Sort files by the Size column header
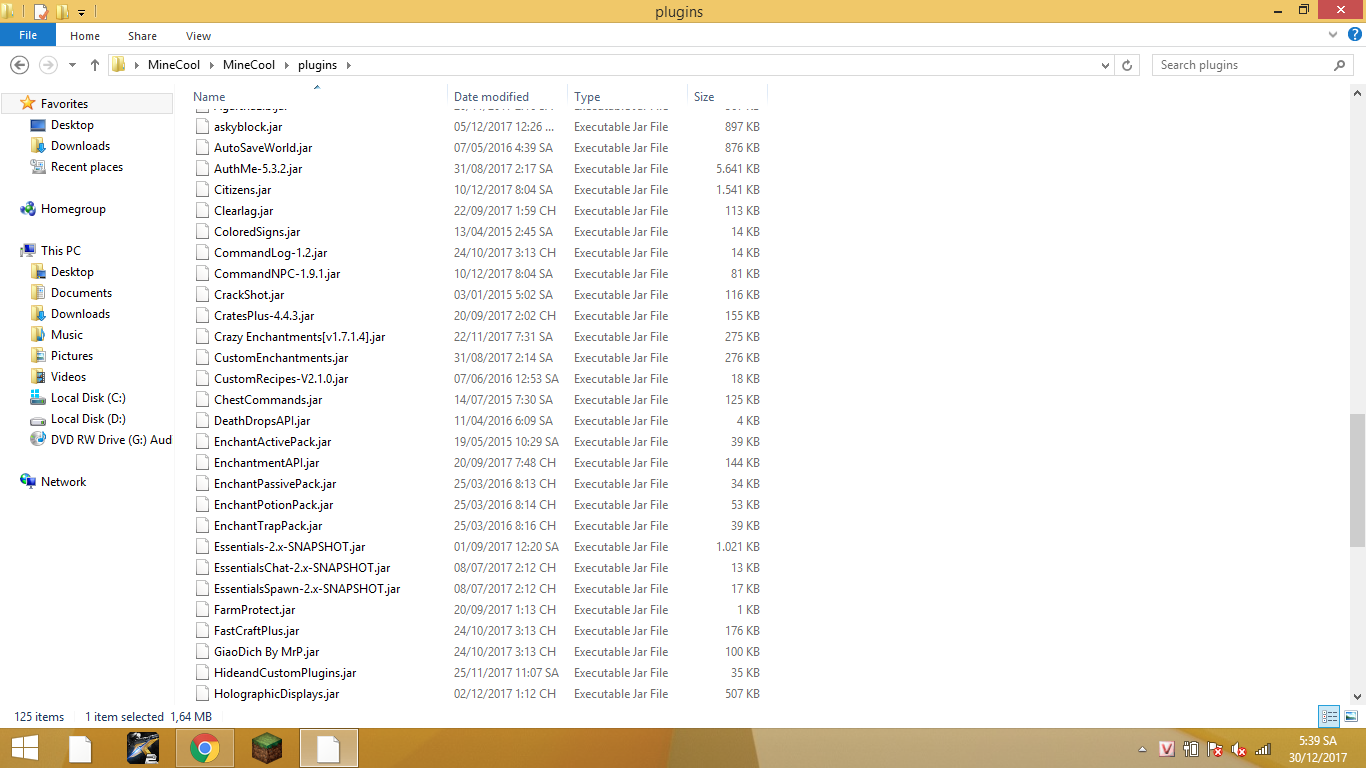Image resolution: width=1366 pixels, height=768 pixels. (727, 97)
